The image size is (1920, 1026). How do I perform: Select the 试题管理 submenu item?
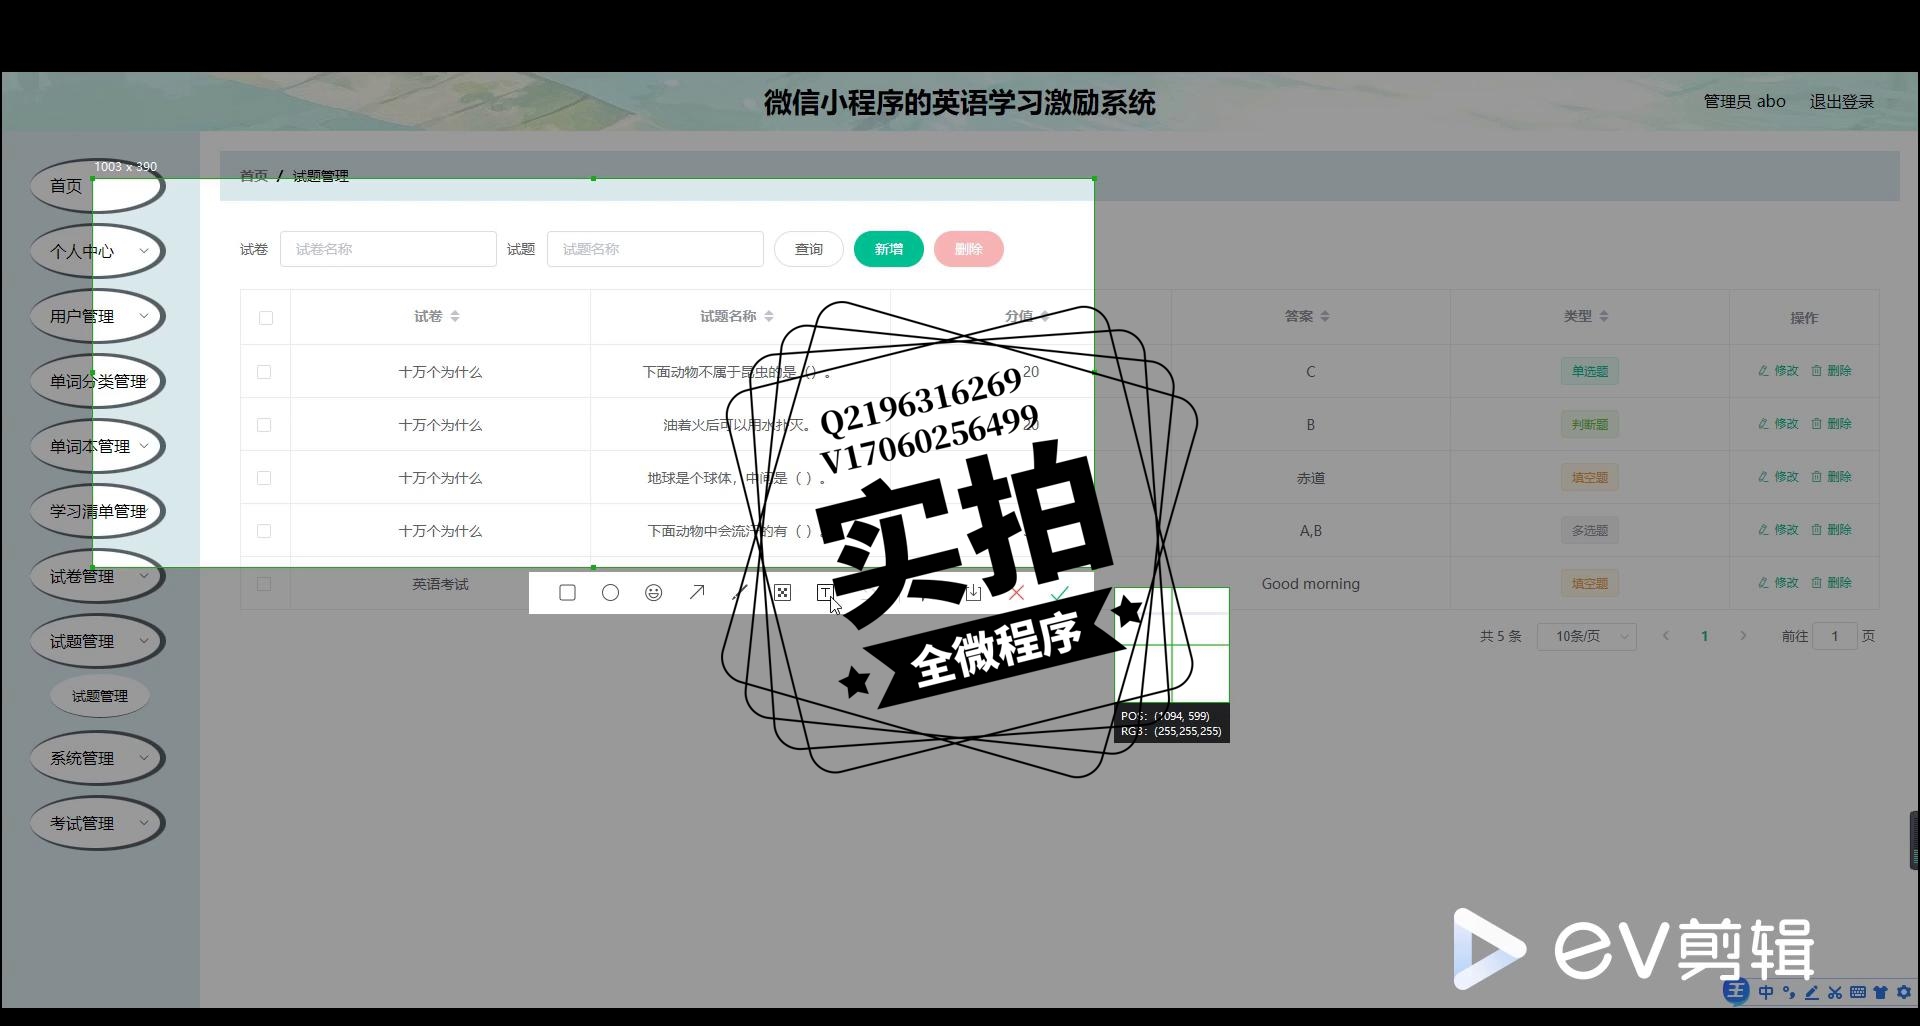(100, 696)
